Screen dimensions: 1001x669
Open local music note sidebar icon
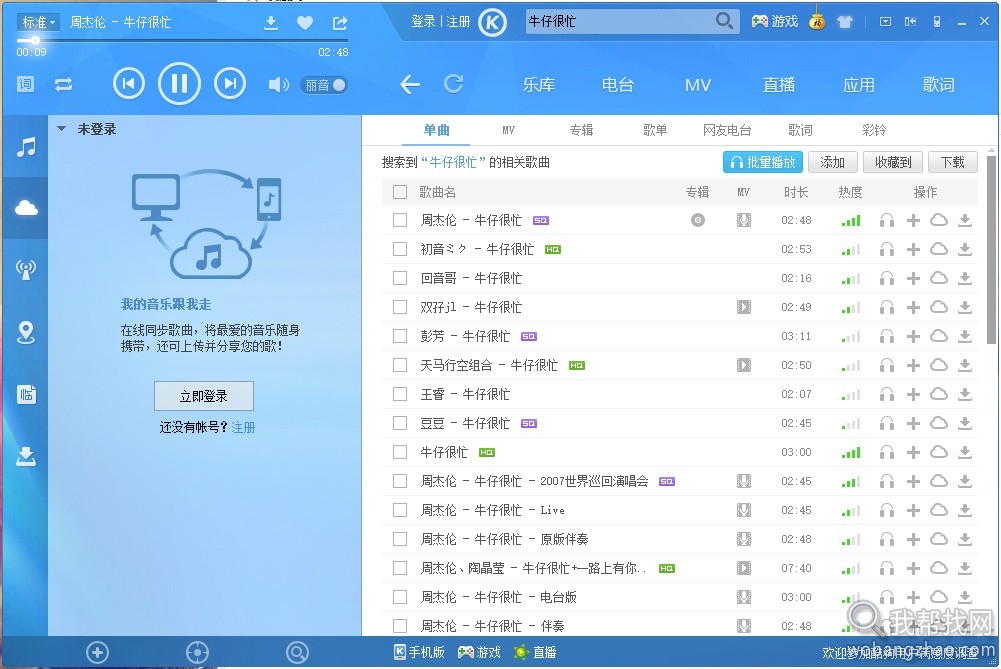[x=26, y=147]
